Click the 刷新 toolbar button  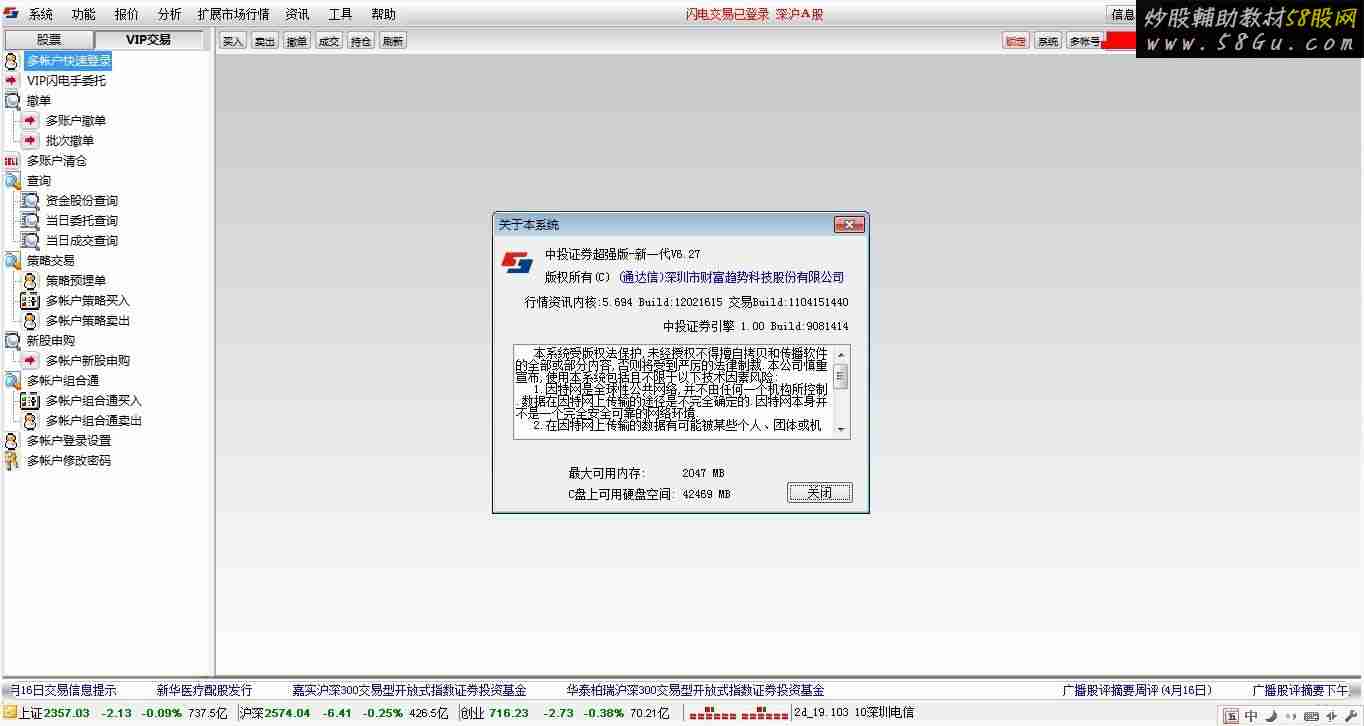393,41
